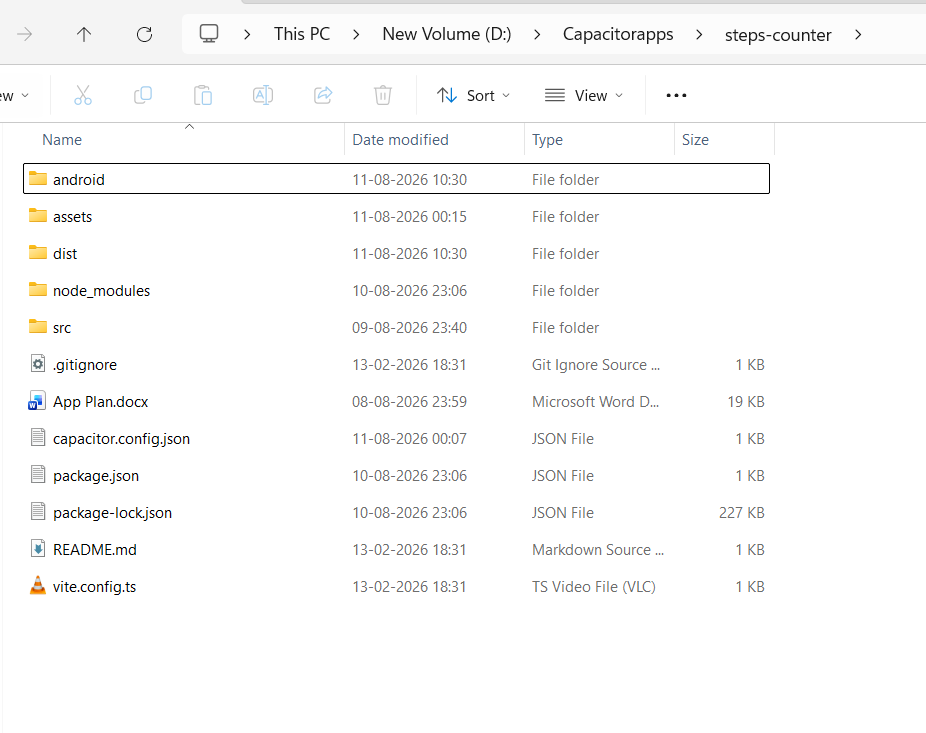Image resolution: width=926 pixels, height=733 pixels.
Task: Click the Cut scissors icon
Action: point(83,95)
